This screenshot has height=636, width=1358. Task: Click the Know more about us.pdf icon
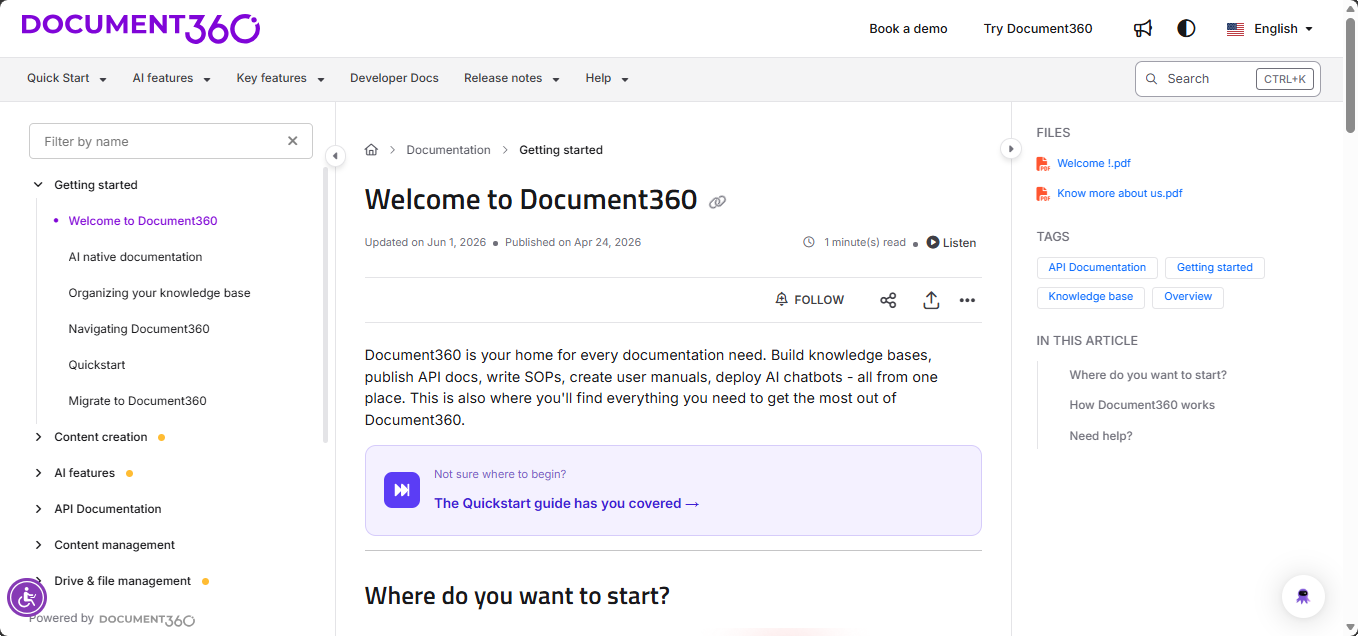pos(1043,194)
